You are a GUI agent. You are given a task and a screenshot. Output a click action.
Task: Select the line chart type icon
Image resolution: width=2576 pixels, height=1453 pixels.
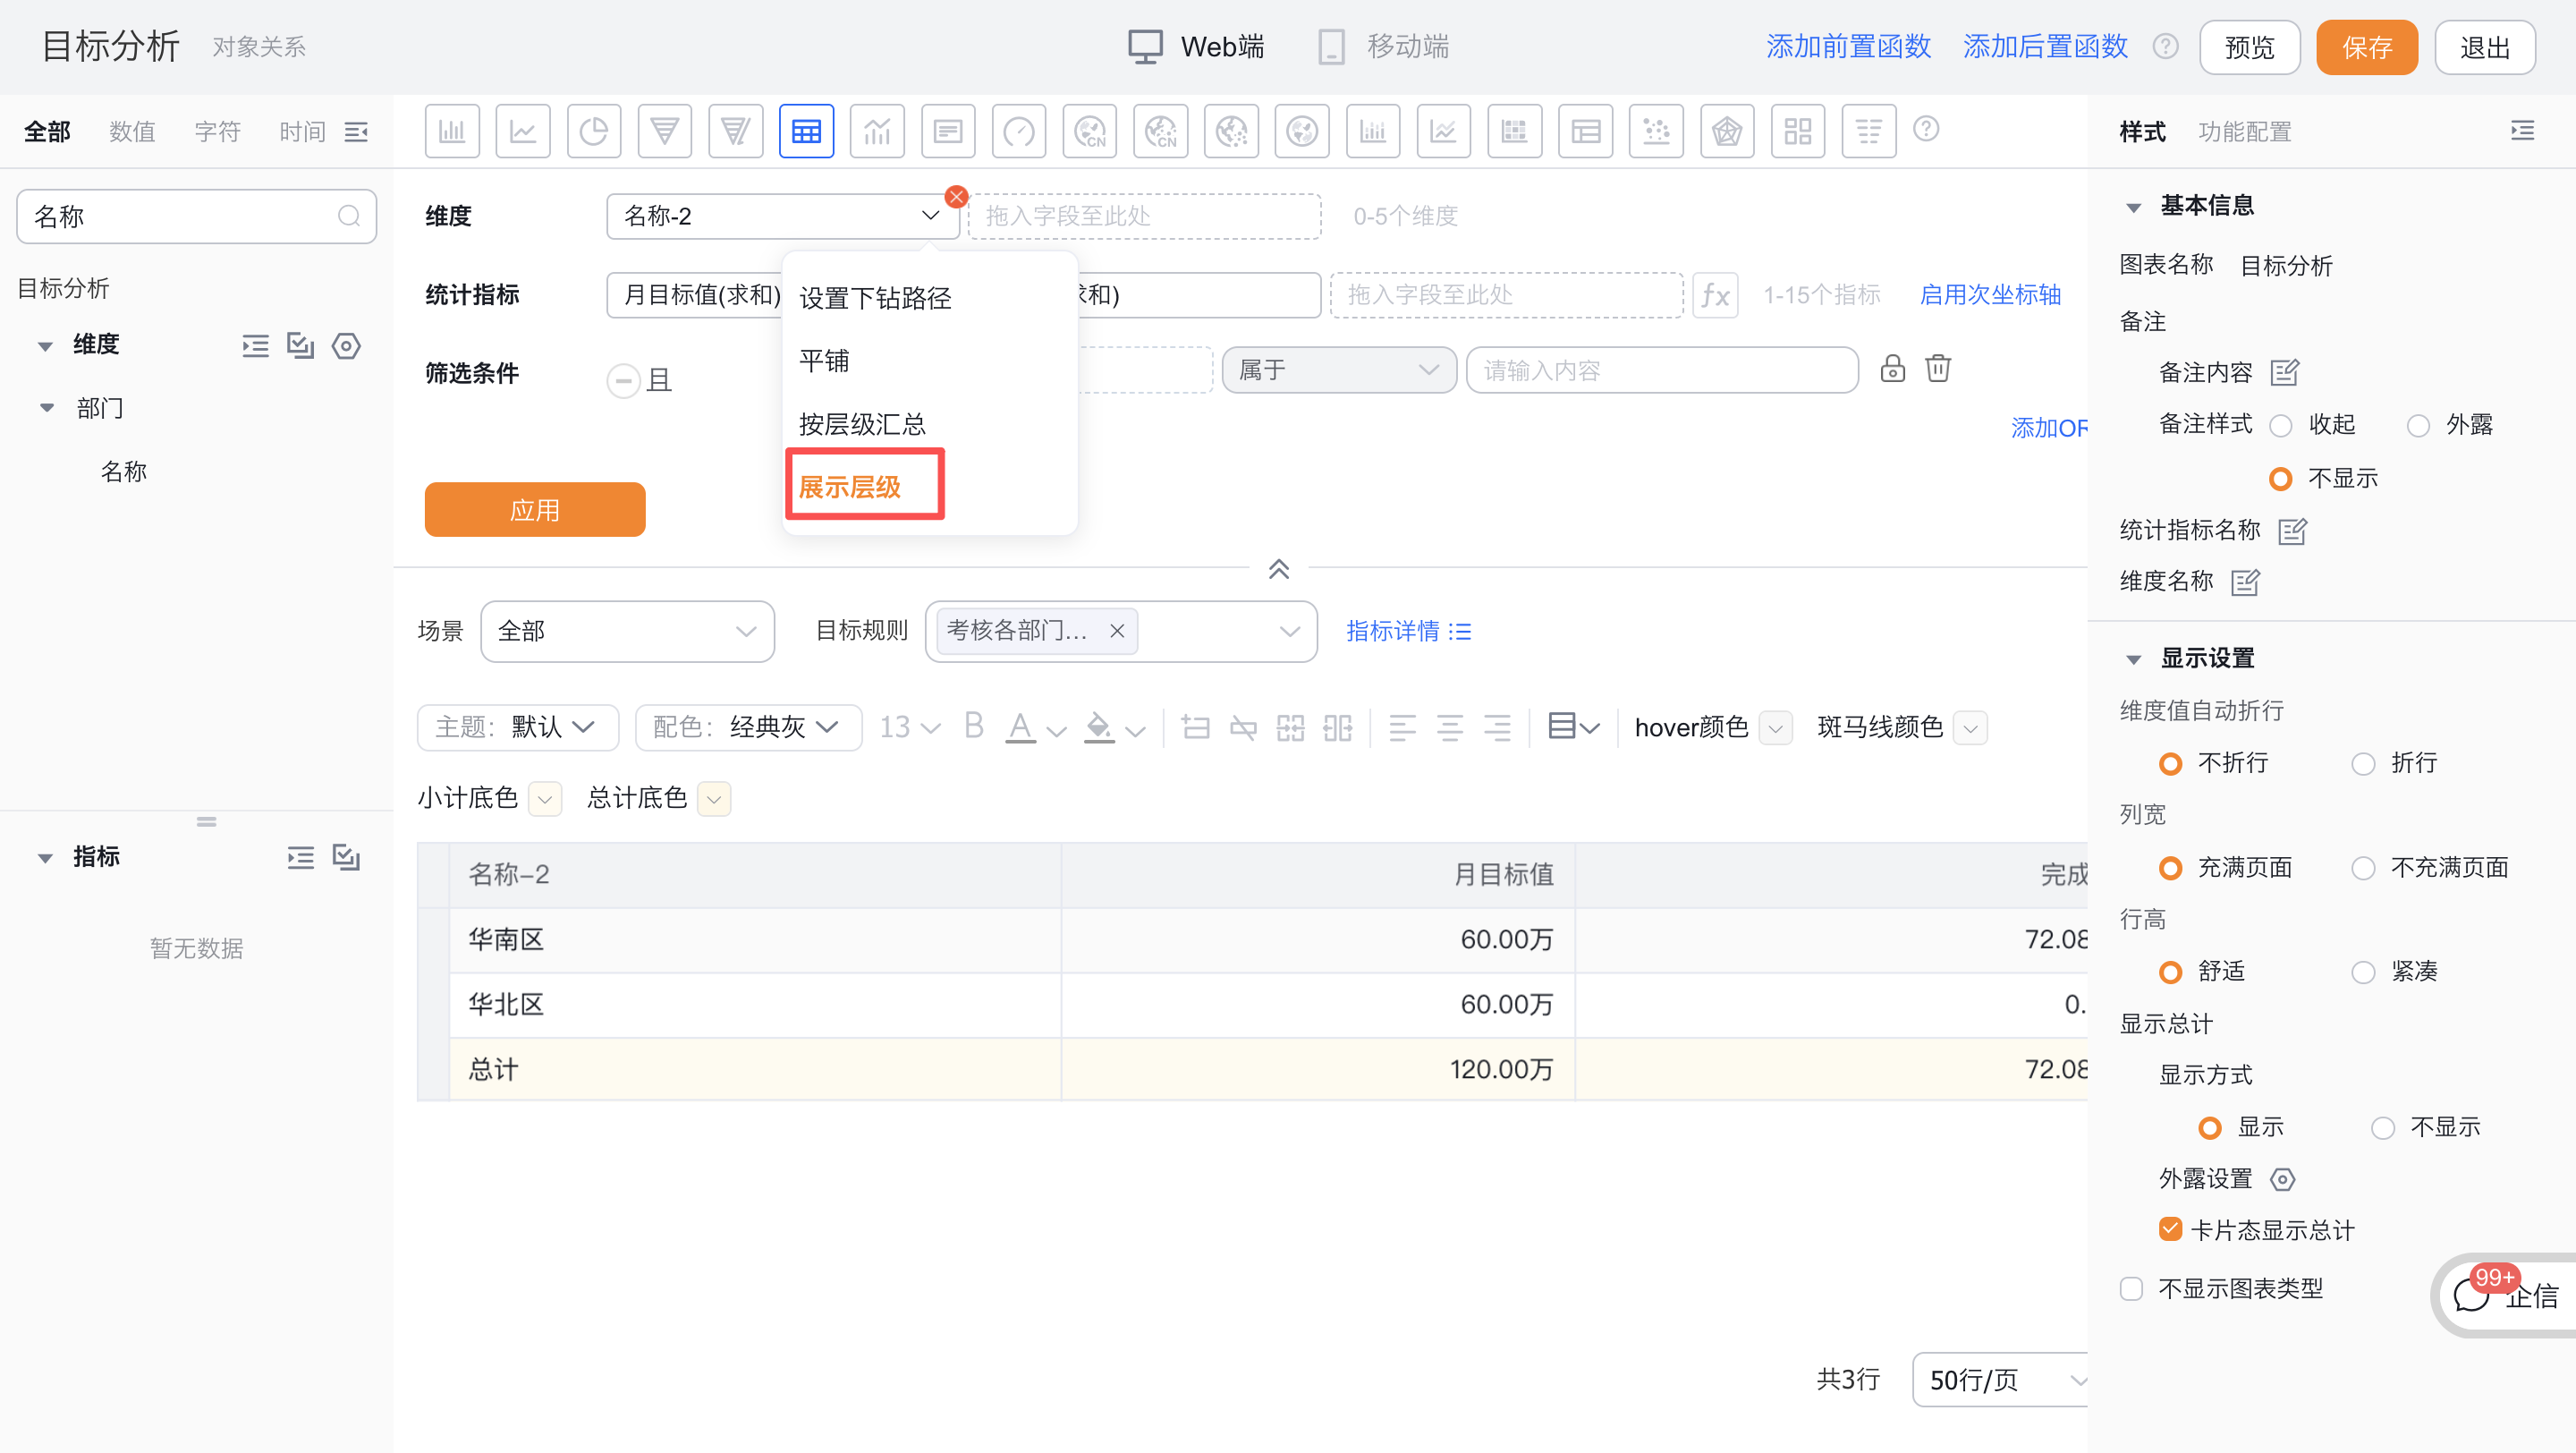tap(523, 130)
